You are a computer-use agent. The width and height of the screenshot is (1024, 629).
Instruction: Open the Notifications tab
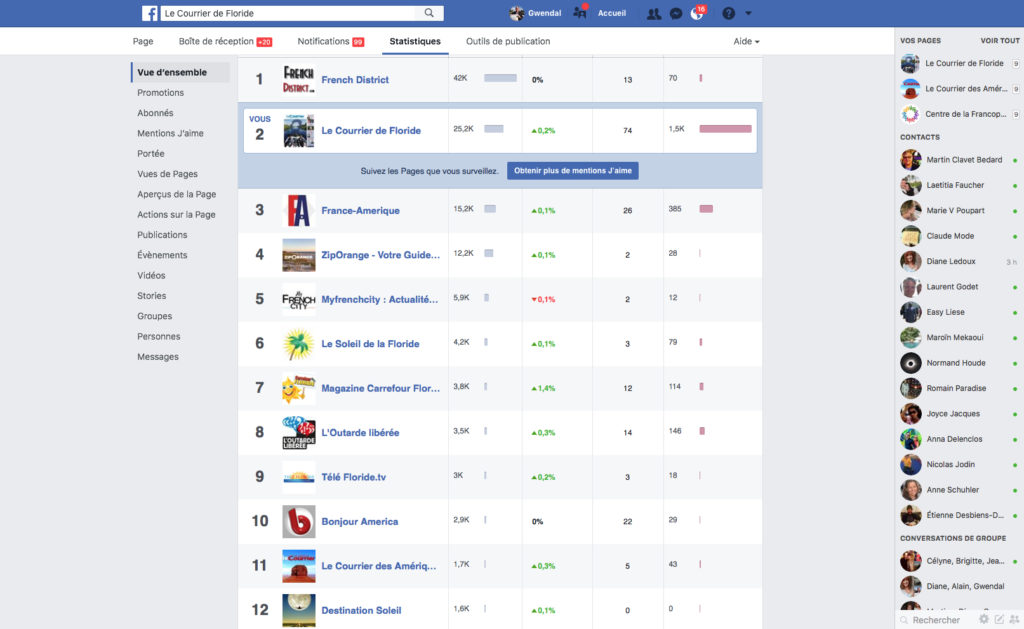point(330,41)
